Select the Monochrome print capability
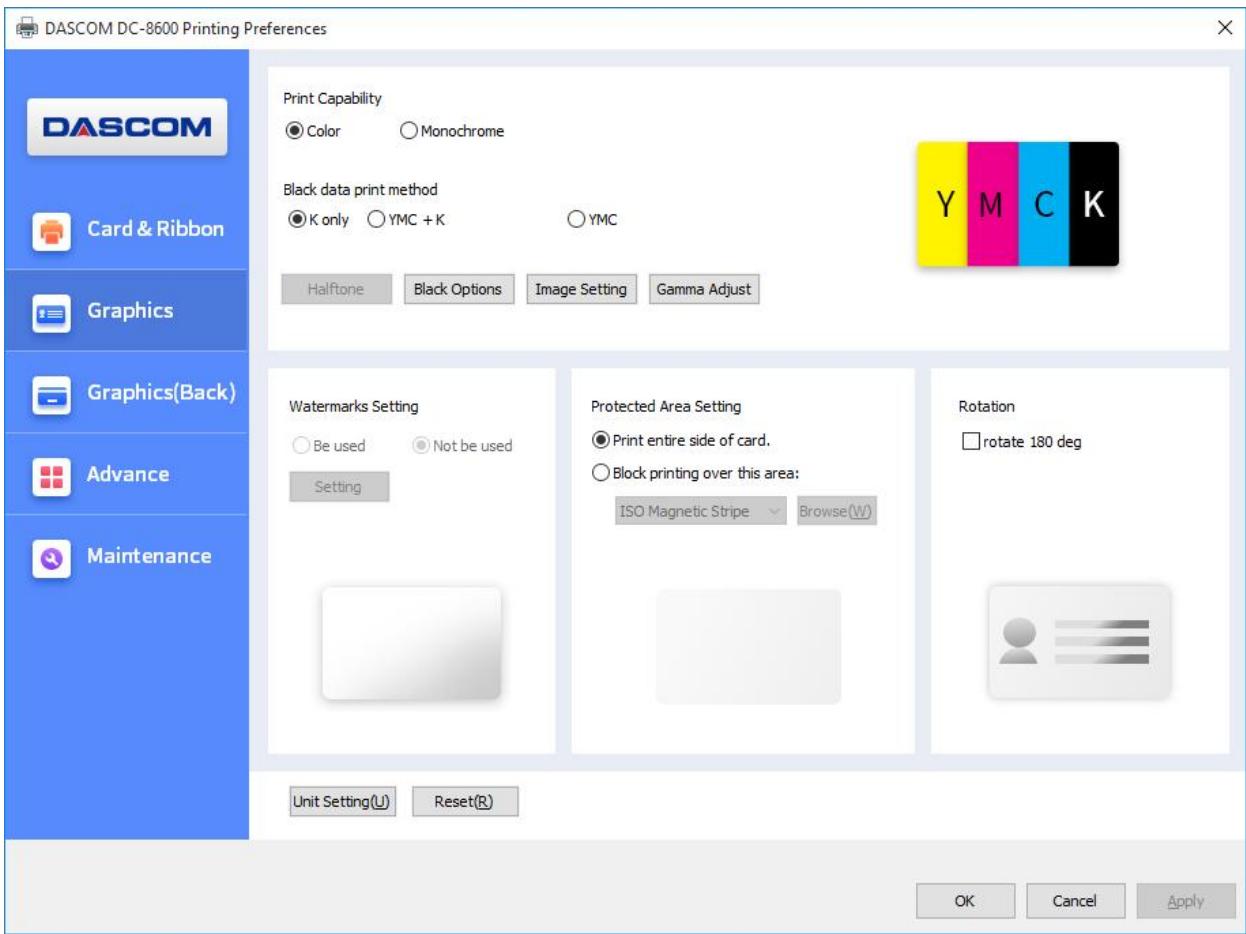 coord(452,130)
